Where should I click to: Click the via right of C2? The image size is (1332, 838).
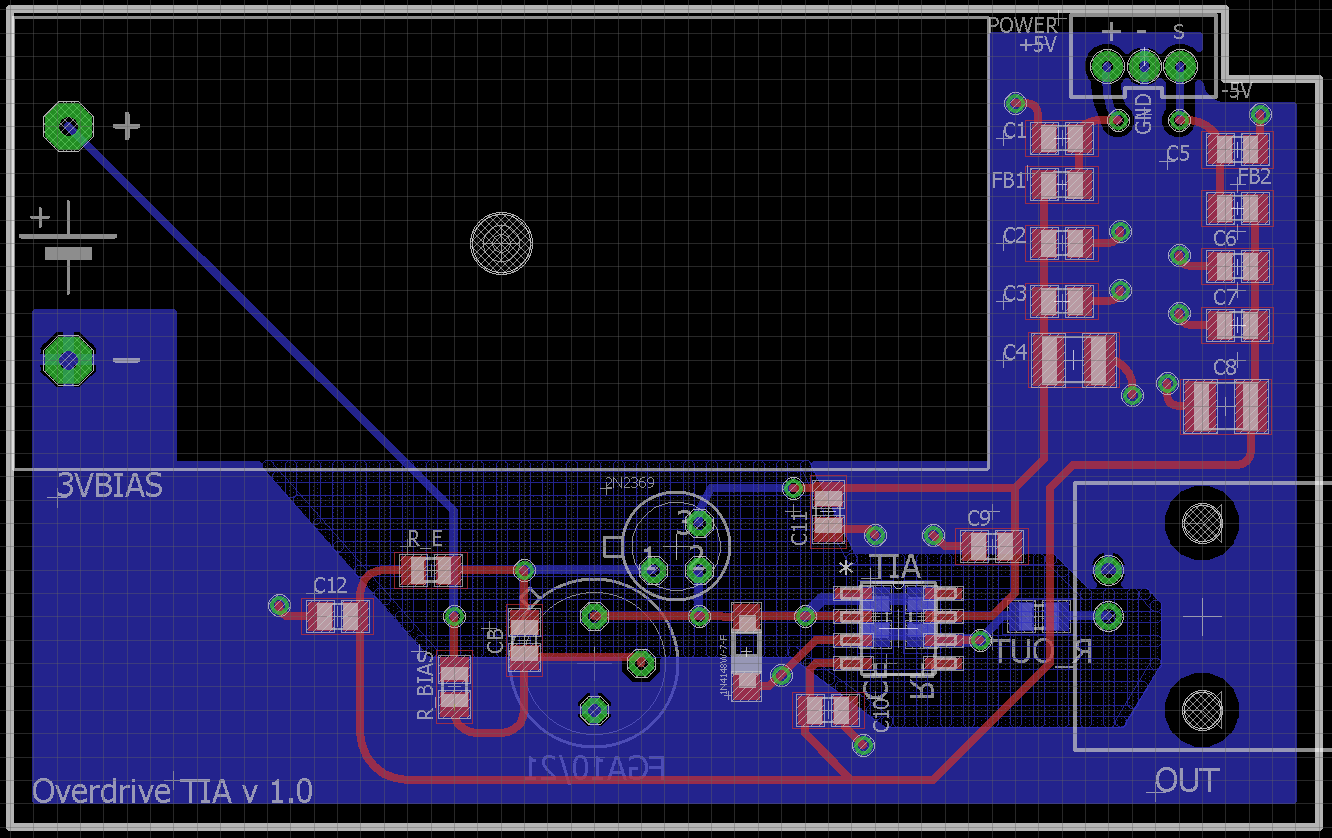(1121, 232)
